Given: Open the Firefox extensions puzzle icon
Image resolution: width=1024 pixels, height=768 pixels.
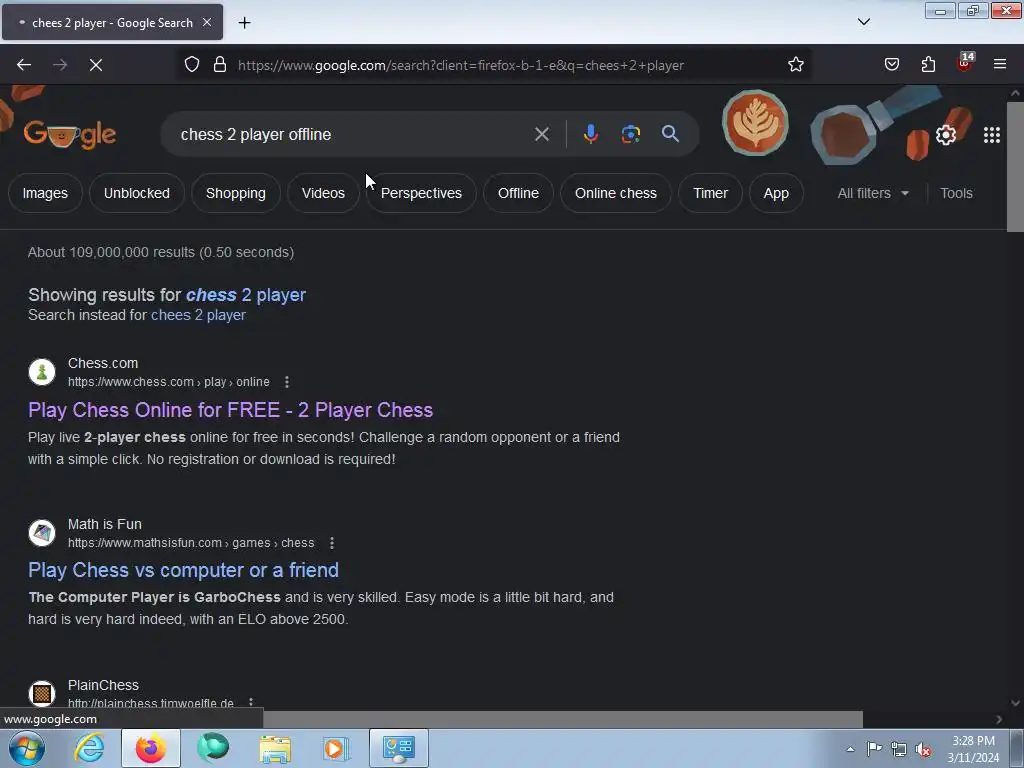Looking at the screenshot, I should pyautogui.click(x=928, y=65).
